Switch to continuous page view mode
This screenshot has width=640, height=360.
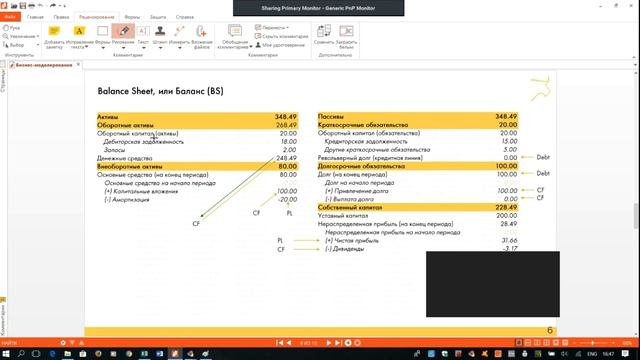(528, 343)
